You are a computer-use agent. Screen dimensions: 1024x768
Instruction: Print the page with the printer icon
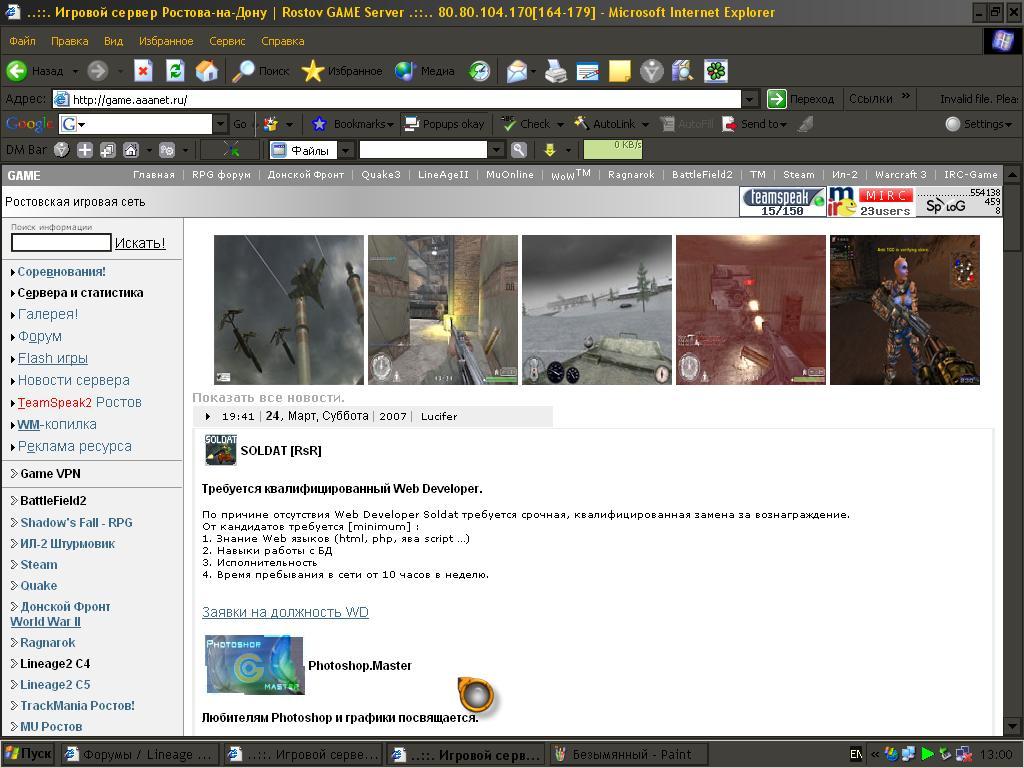556,71
